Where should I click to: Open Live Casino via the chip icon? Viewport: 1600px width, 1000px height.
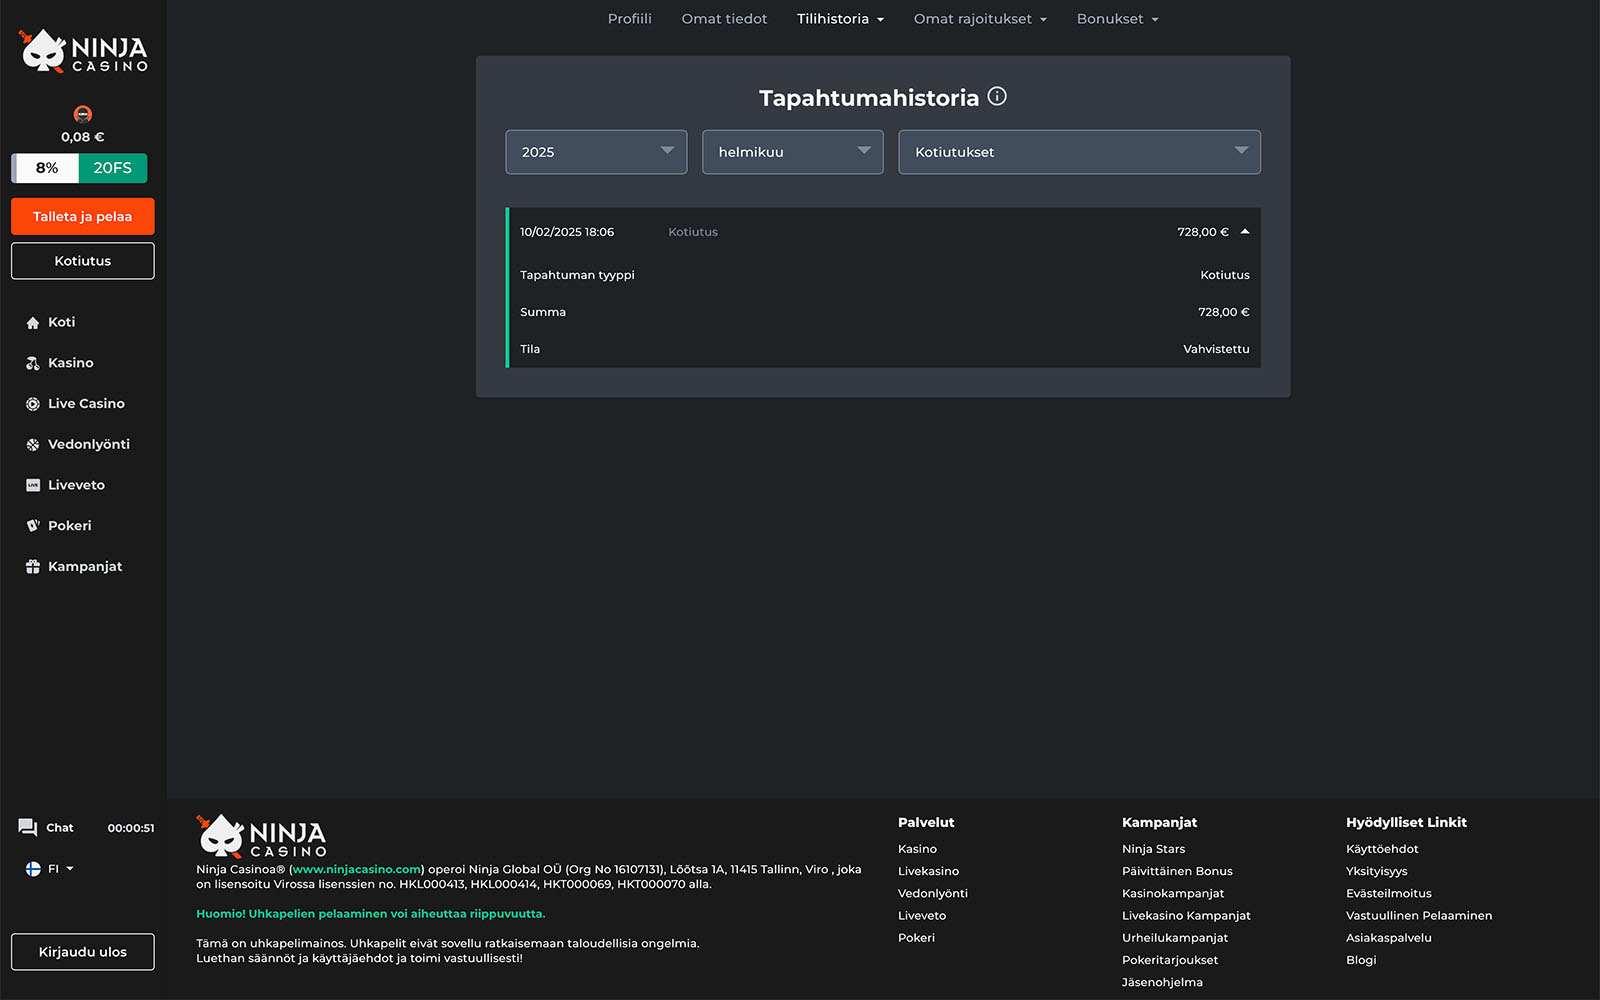pos(33,404)
